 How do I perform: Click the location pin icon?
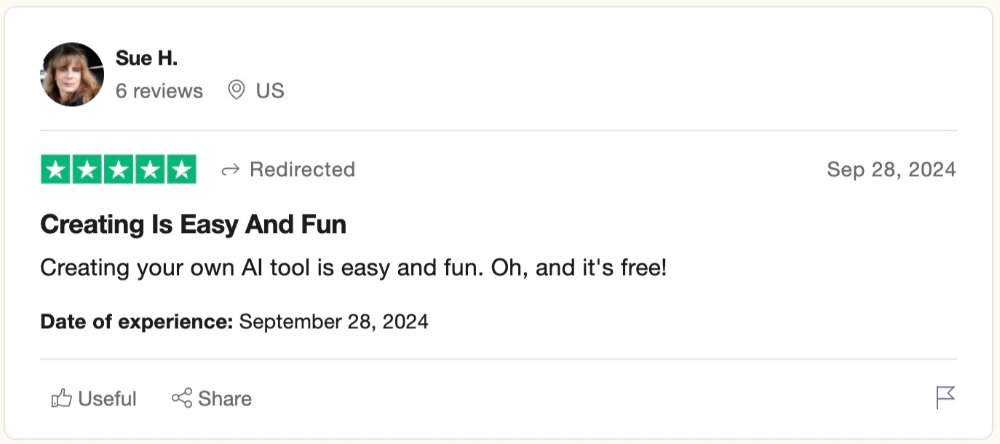pyautogui.click(x=237, y=91)
